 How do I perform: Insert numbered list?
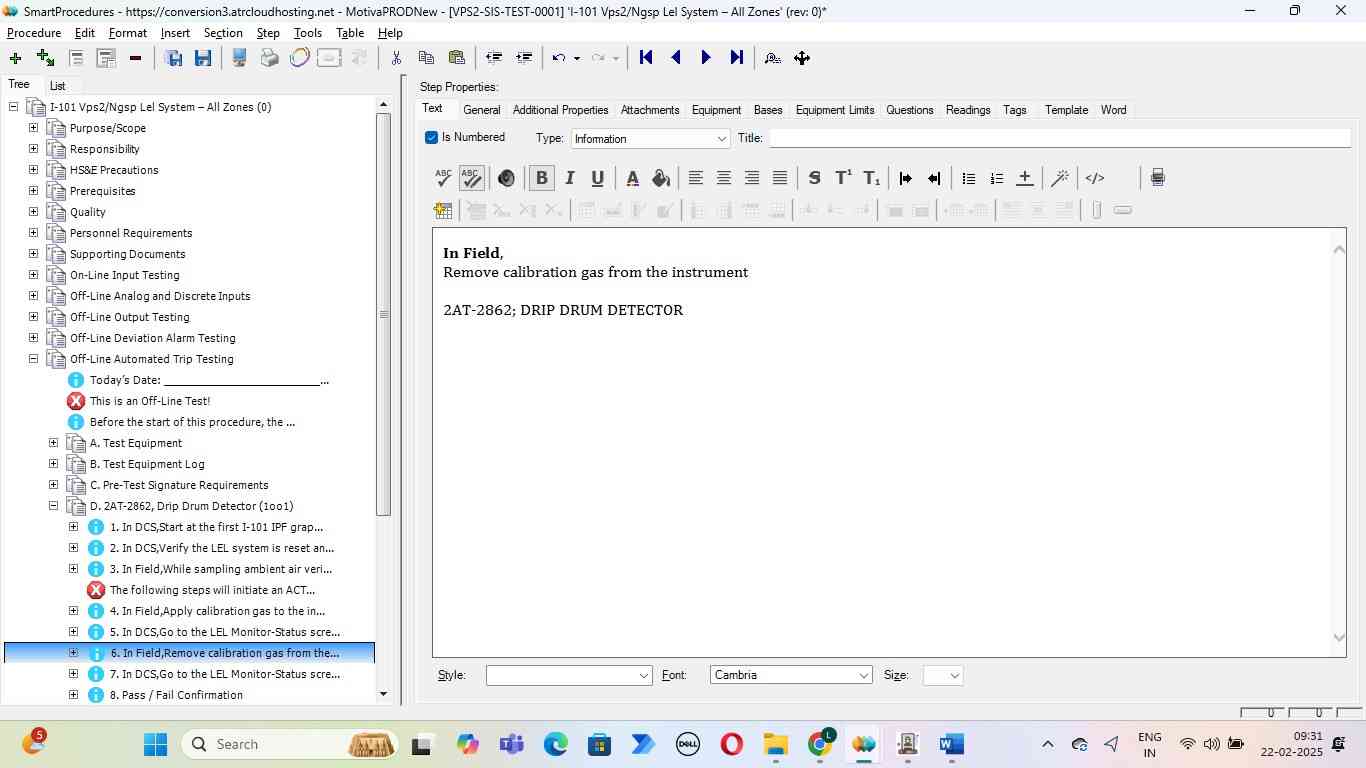click(x=996, y=178)
